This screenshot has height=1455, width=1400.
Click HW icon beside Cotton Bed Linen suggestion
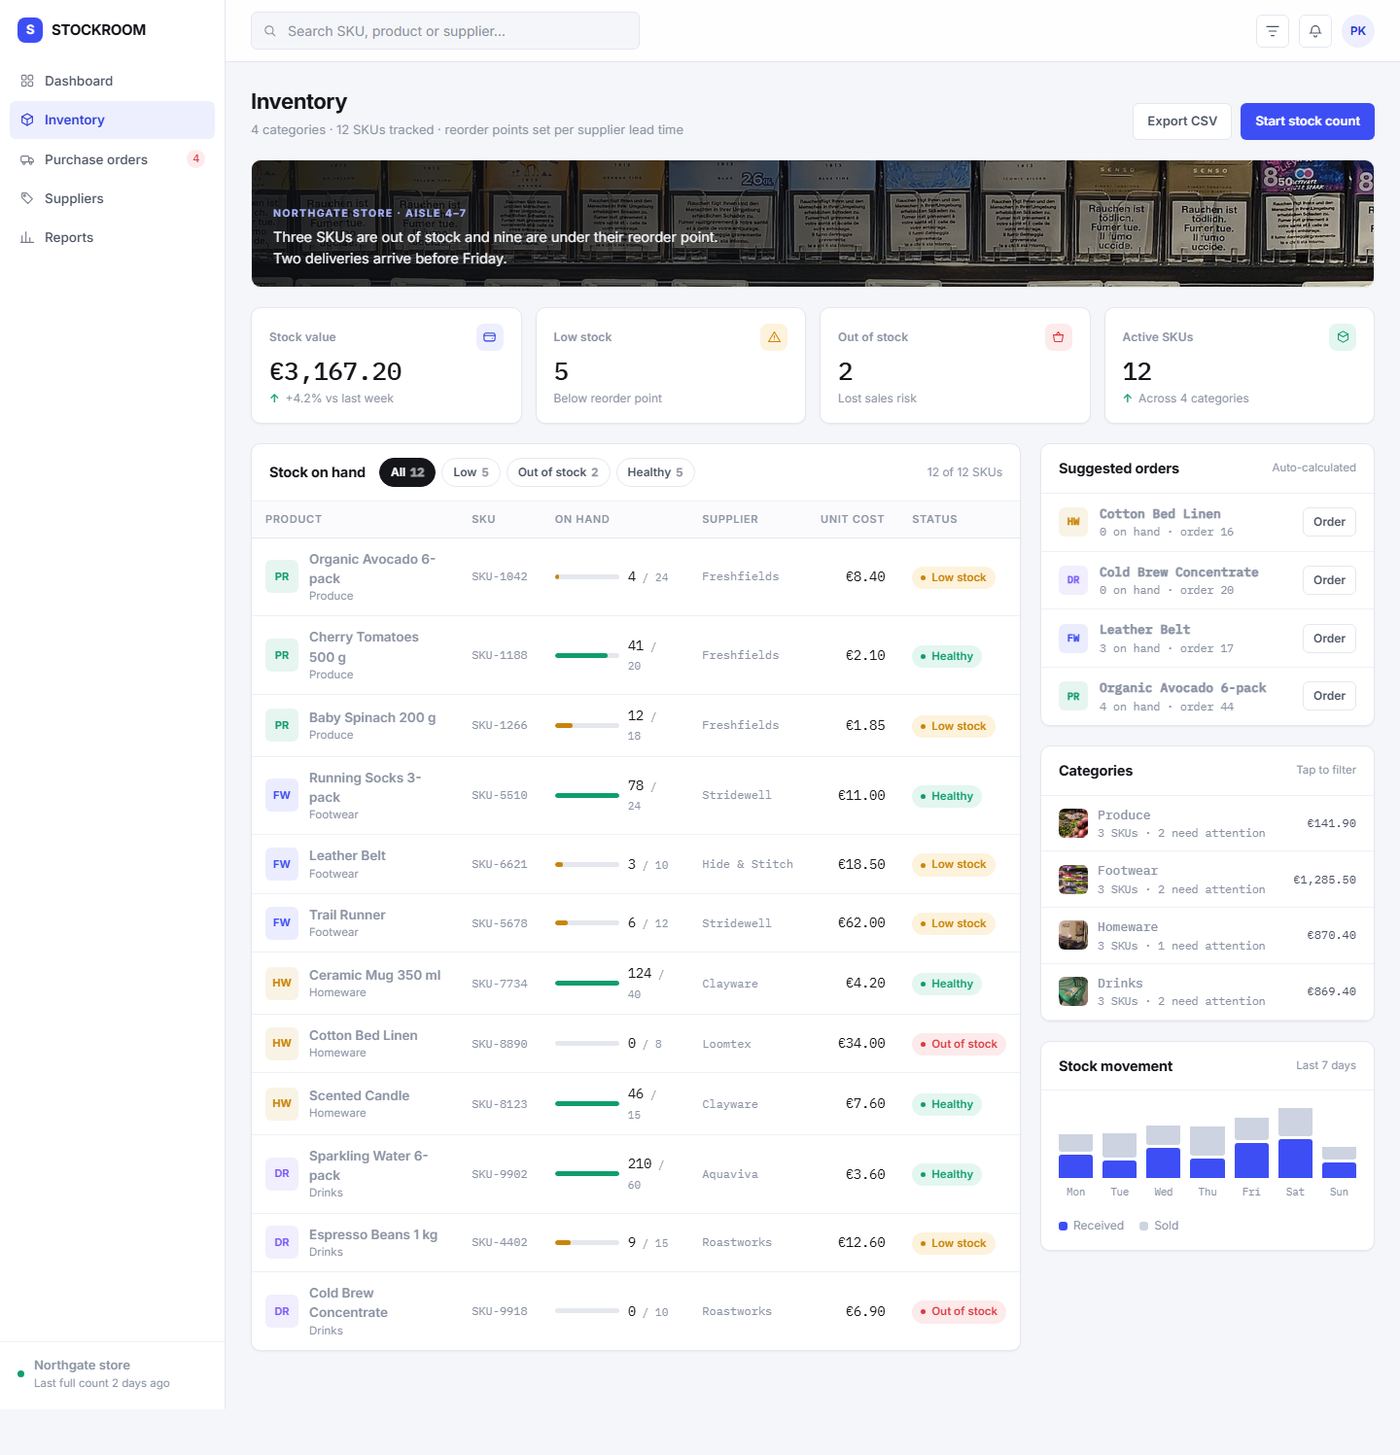click(1073, 522)
